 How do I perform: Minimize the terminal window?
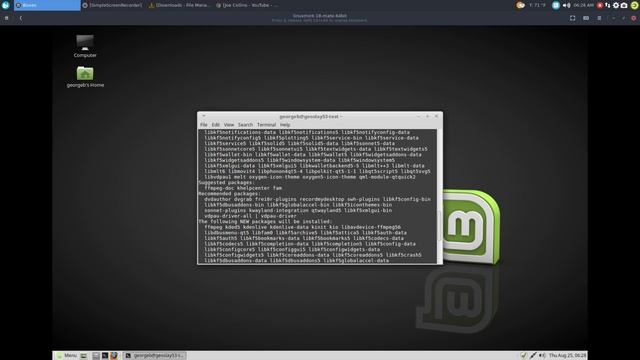tap(419, 116)
